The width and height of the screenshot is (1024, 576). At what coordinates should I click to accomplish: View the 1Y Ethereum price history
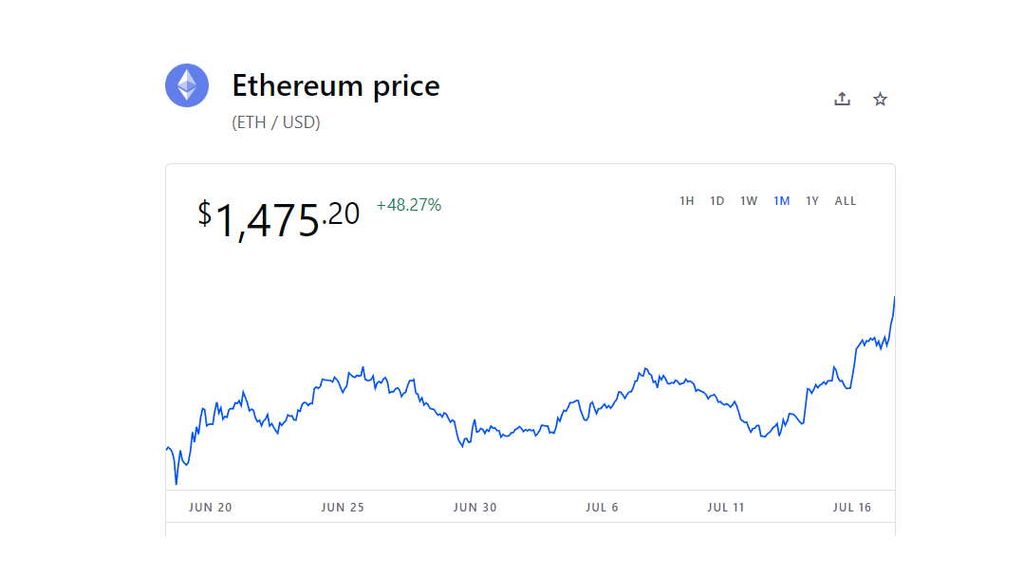click(x=812, y=201)
